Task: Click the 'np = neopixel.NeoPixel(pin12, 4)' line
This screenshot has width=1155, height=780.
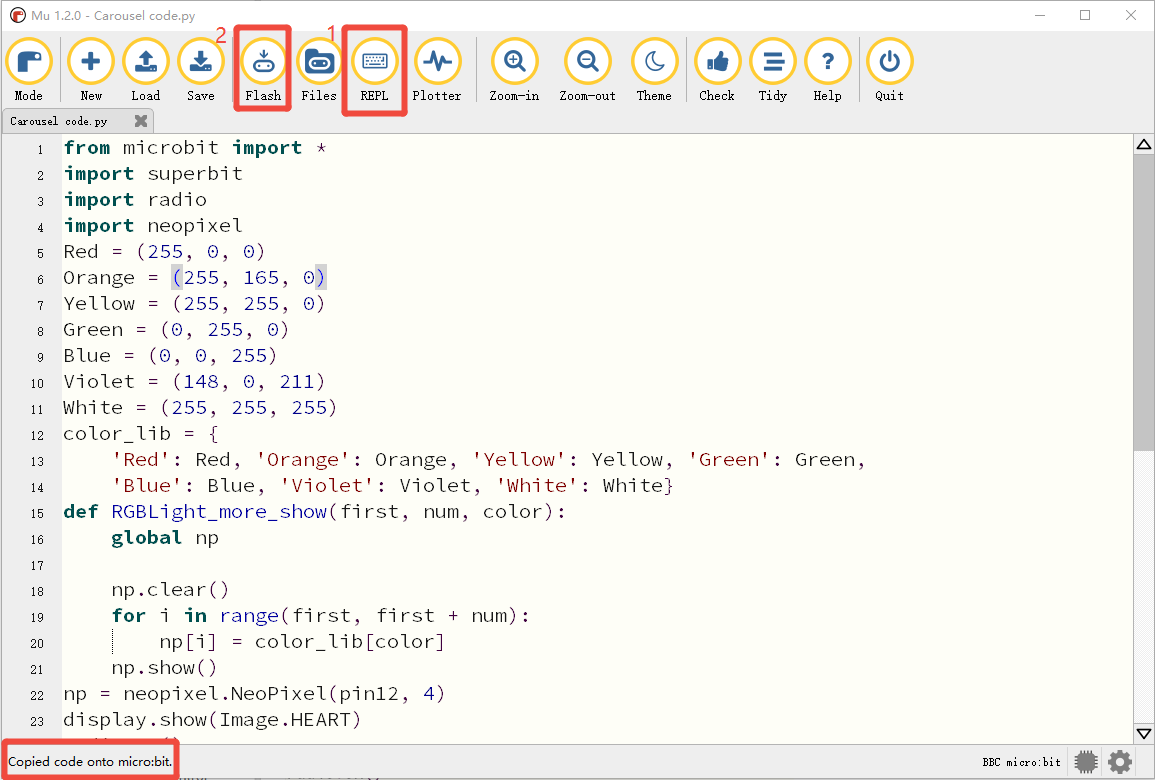Action: coord(254,694)
